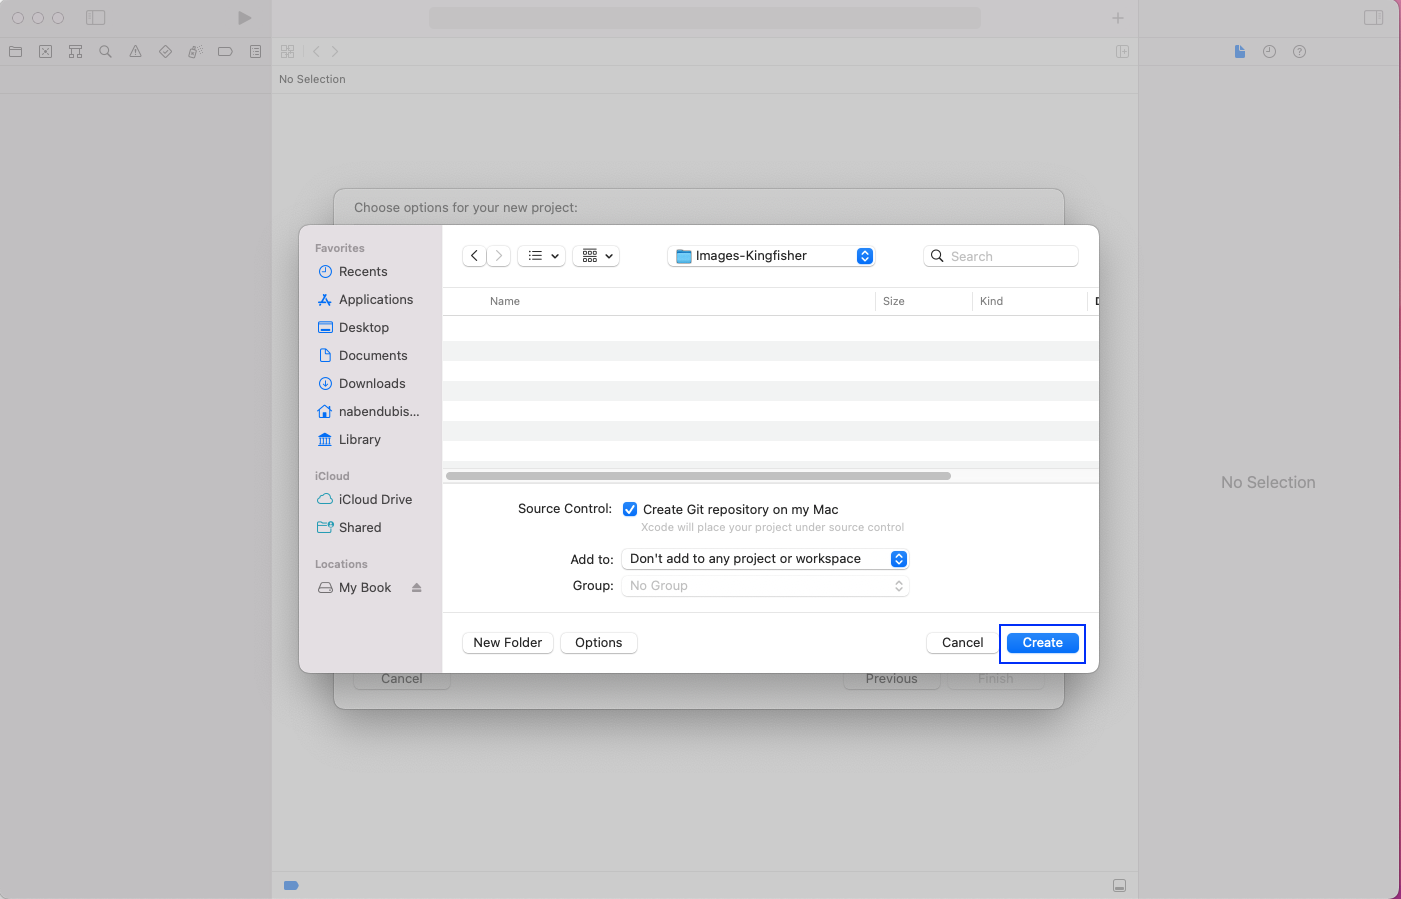Click the horizontal scrollbar in file list
The height and width of the screenshot is (899, 1401).
click(698, 476)
